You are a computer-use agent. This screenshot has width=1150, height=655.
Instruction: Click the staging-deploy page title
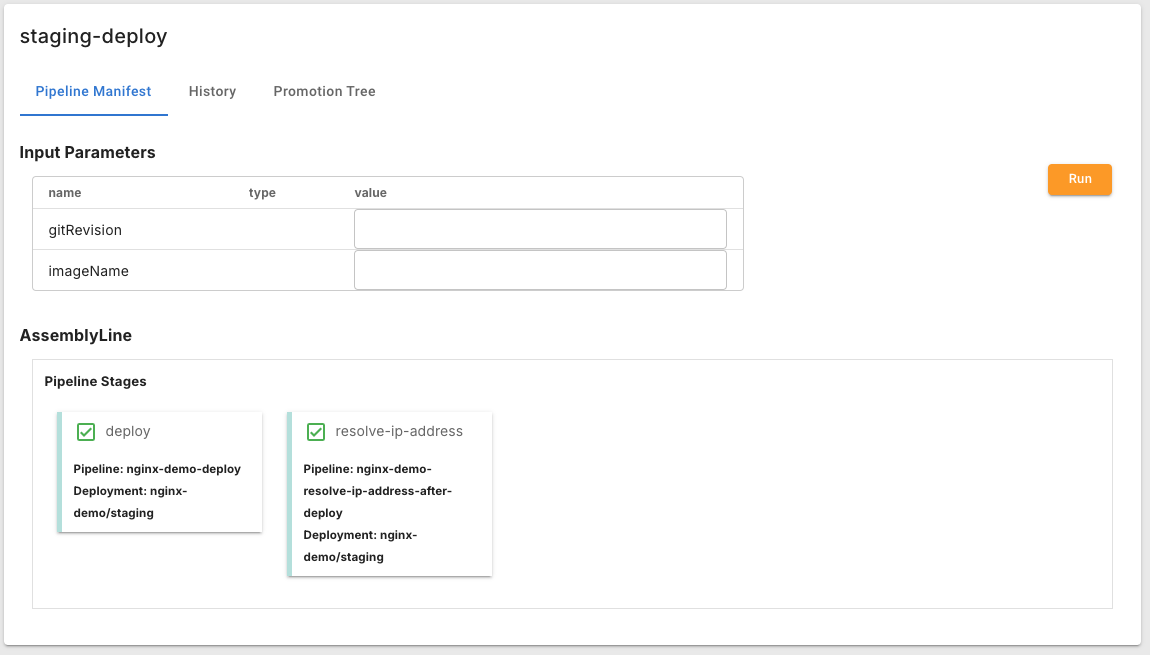pyautogui.click(x=93, y=37)
